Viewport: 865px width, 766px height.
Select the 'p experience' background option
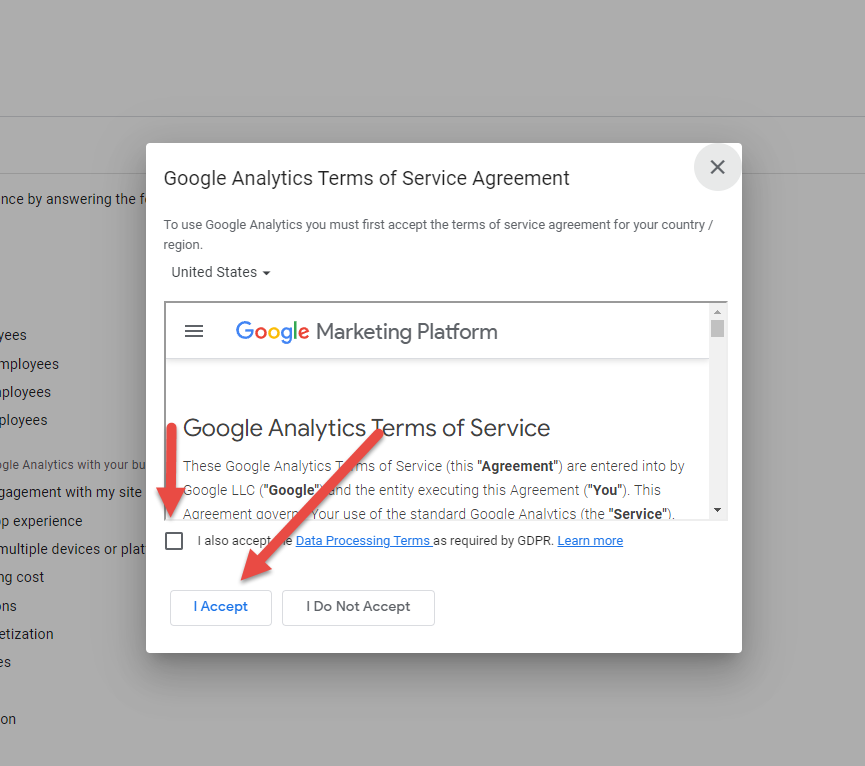(x=41, y=521)
